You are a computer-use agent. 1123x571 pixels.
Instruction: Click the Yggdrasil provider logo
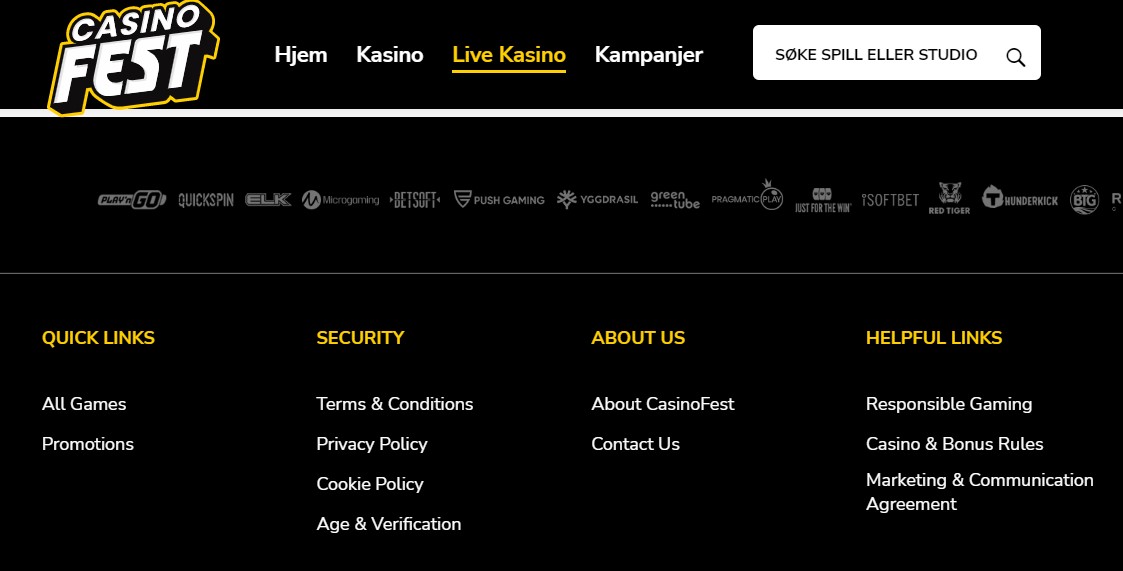click(x=597, y=200)
